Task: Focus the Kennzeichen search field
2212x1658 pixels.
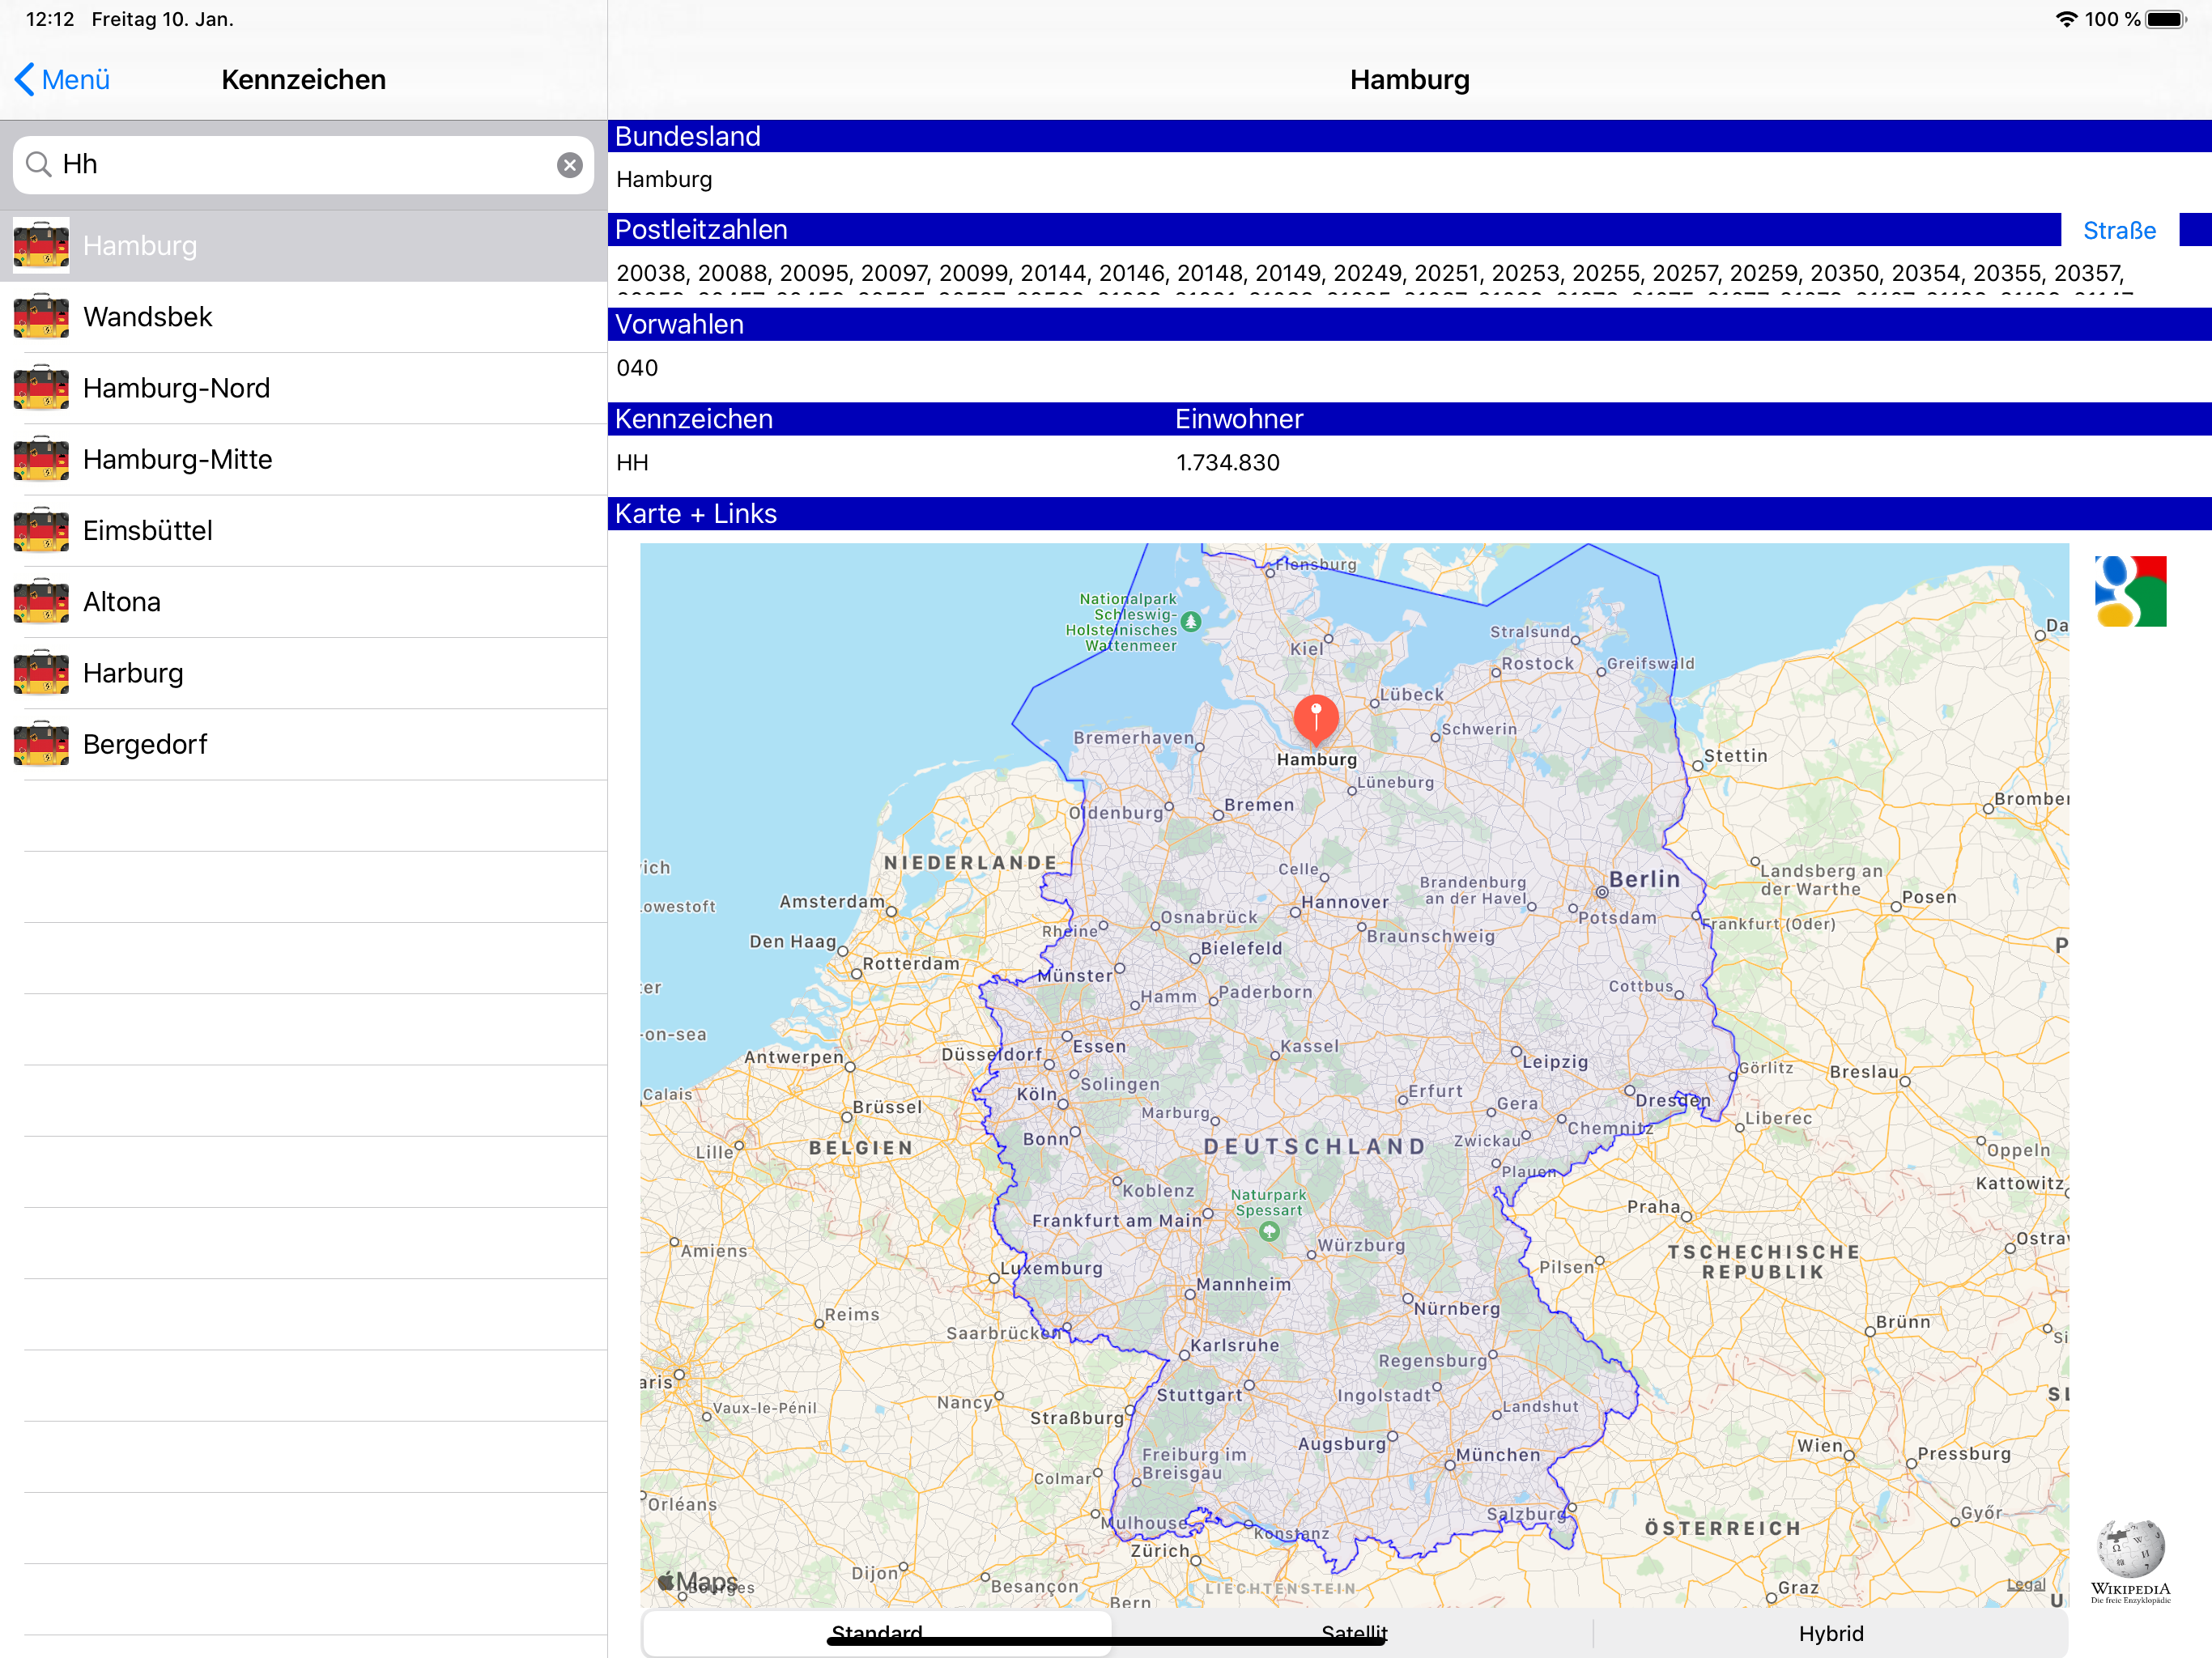Action: coord(303,165)
